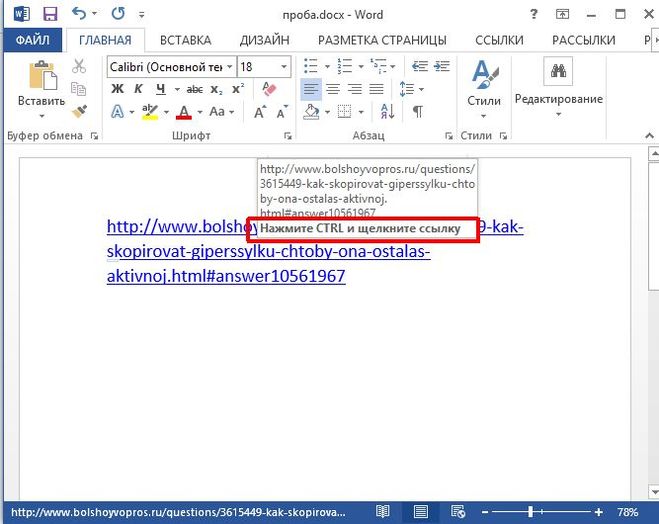Screen dimensions: 659x524
Task: Select the Format Painter brush icon
Action: click(x=80, y=111)
